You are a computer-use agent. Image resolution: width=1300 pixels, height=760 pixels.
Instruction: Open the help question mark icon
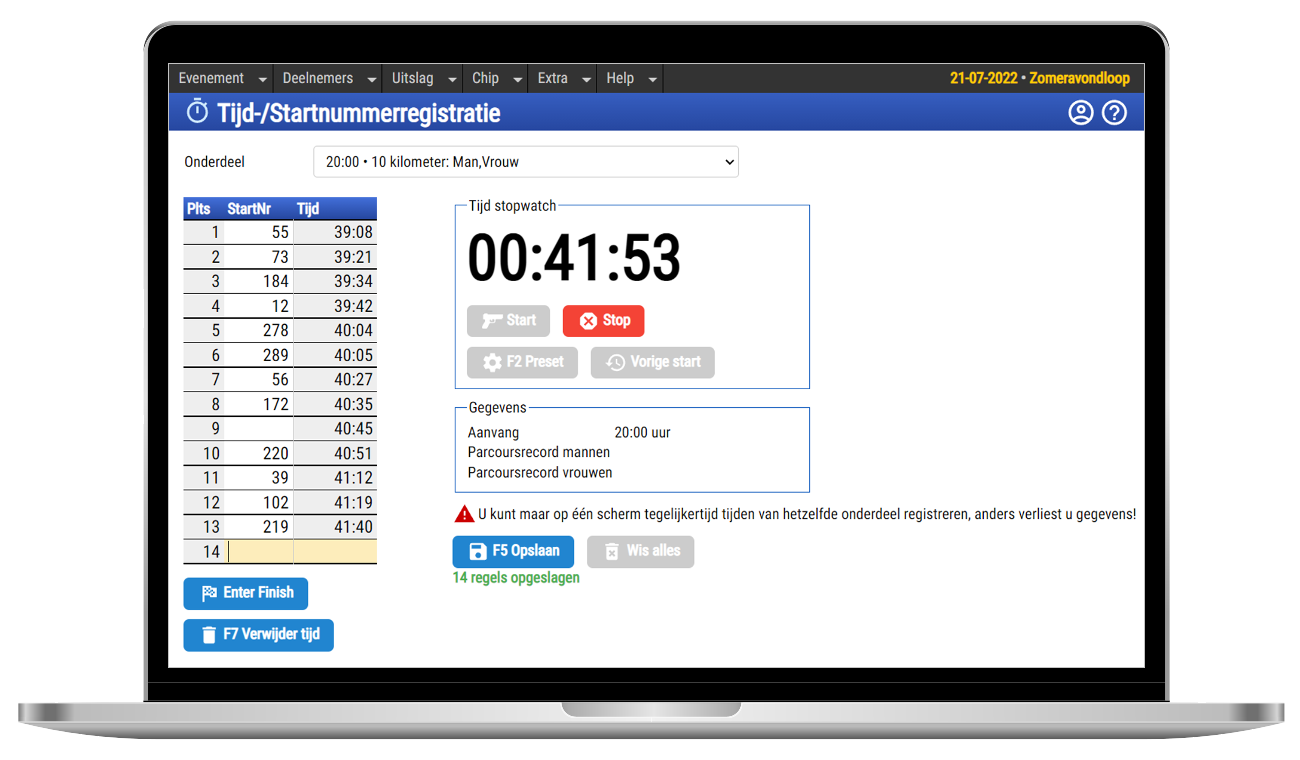tap(1115, 113)
